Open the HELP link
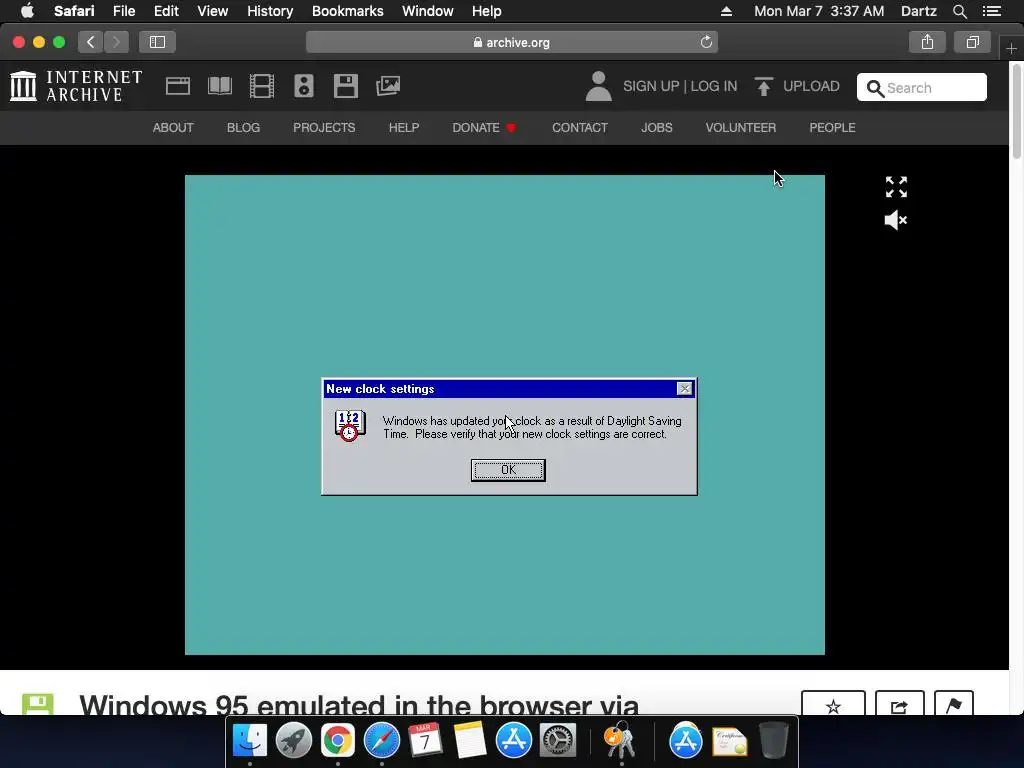The image size is (1024, 768). (x=404, y=127)
